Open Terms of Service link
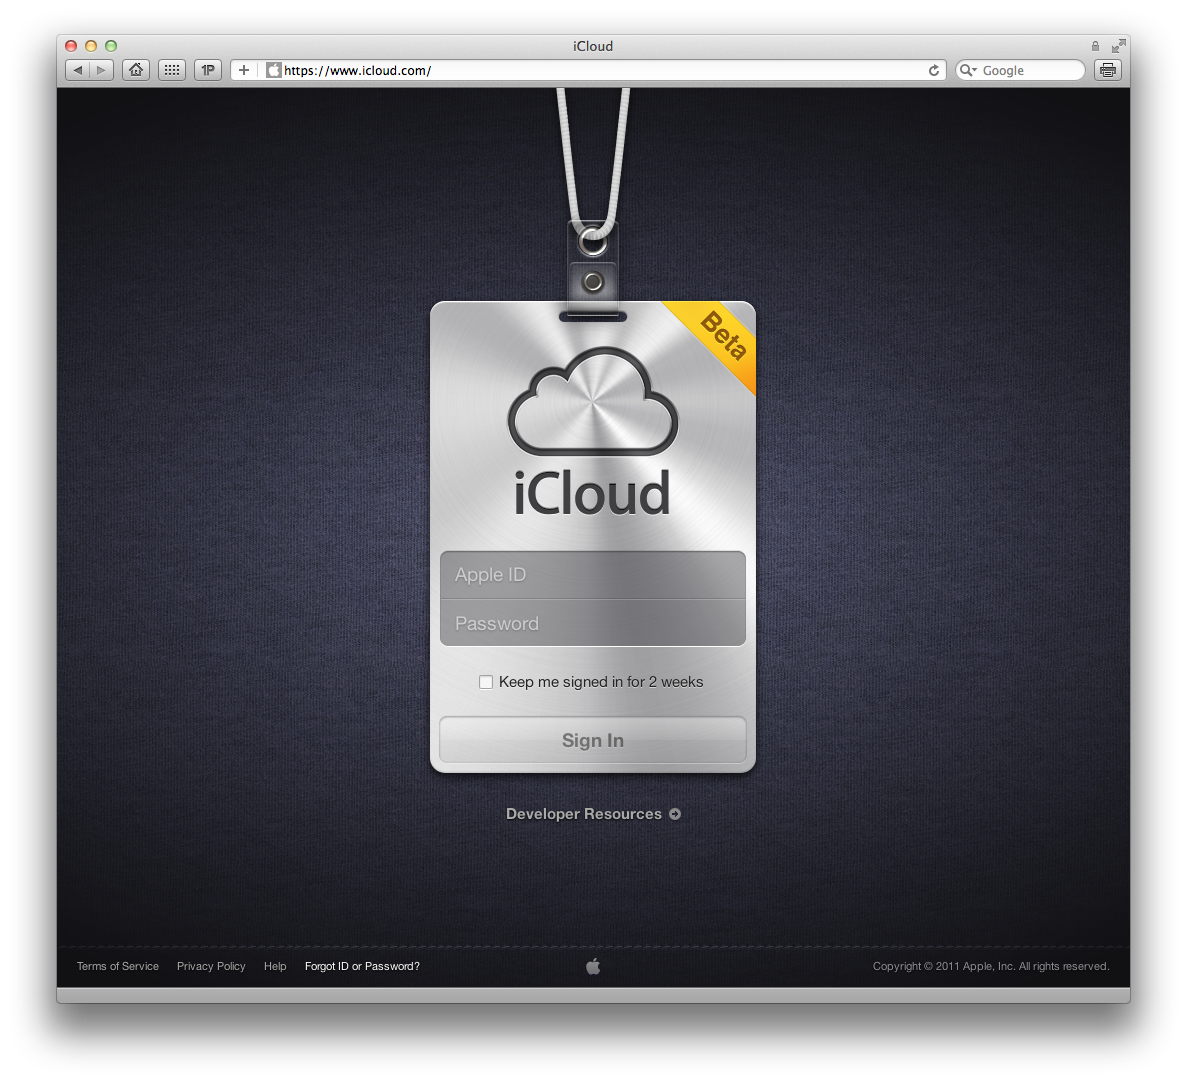 tap(118, 966)
